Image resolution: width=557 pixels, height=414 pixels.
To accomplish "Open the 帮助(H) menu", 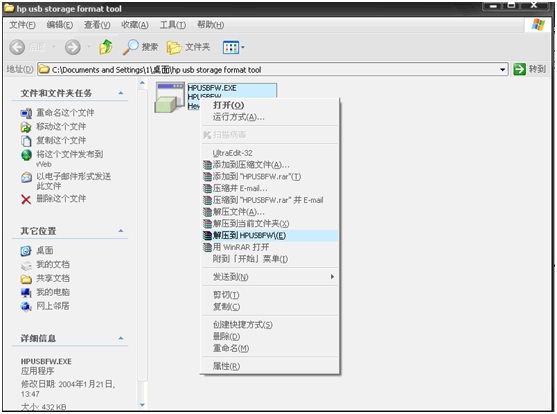I will click(x=210, y=25).
